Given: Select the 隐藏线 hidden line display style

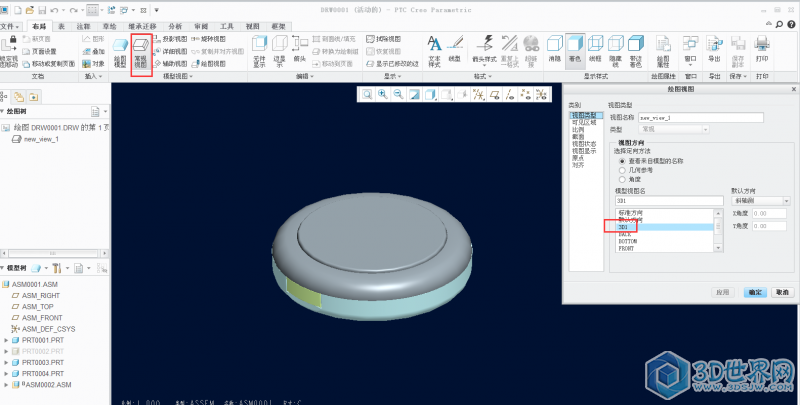Looking at the screenshot, I should pos(616,53).
